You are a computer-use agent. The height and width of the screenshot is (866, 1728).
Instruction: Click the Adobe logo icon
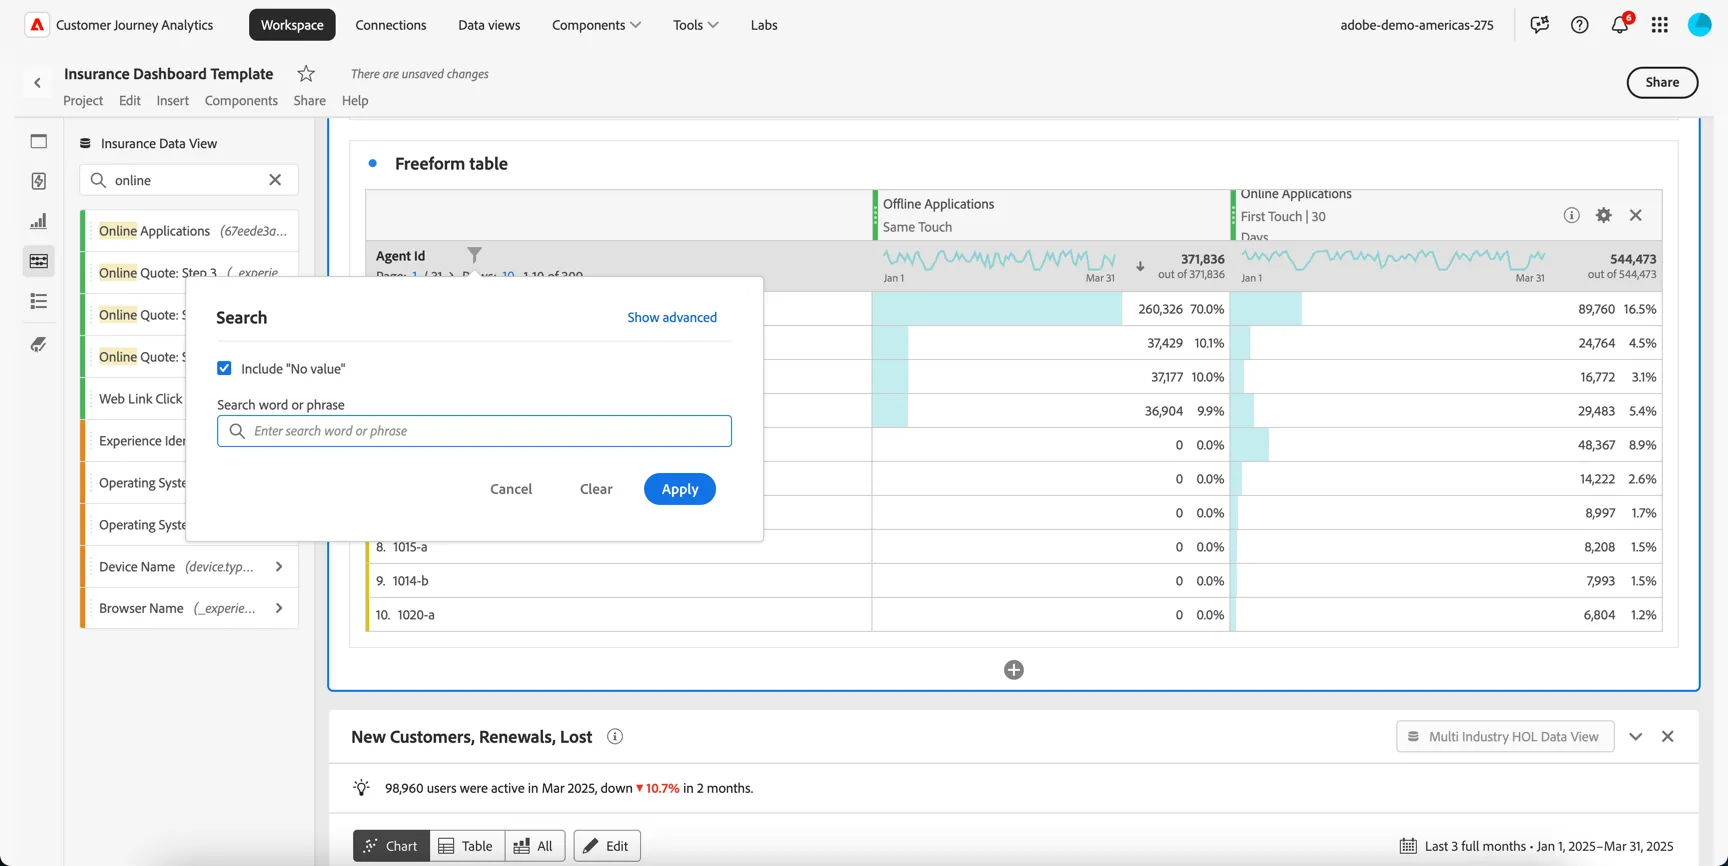(x=37, y=25)
